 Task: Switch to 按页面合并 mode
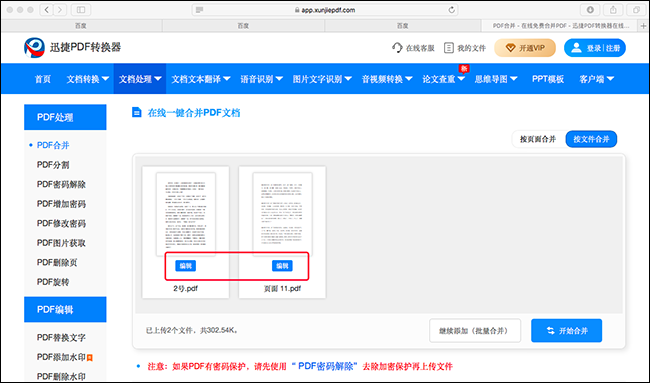pos(538,139)
